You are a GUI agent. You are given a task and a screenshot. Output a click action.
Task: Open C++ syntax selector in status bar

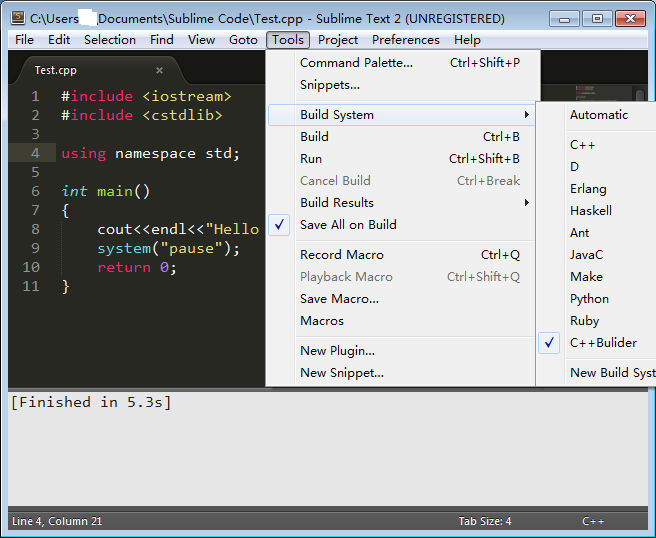[x=593, y=521]
